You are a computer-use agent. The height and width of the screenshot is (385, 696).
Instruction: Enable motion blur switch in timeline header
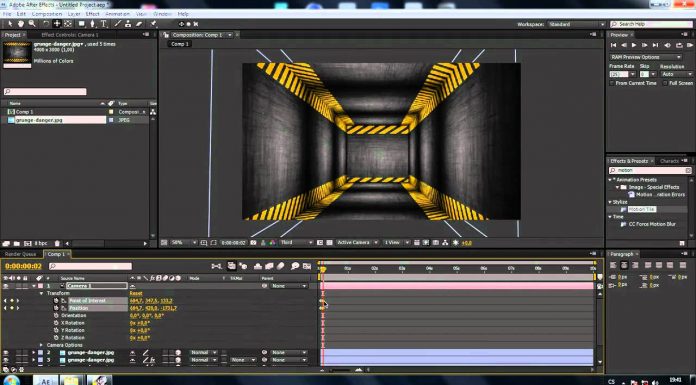point(281,266)
